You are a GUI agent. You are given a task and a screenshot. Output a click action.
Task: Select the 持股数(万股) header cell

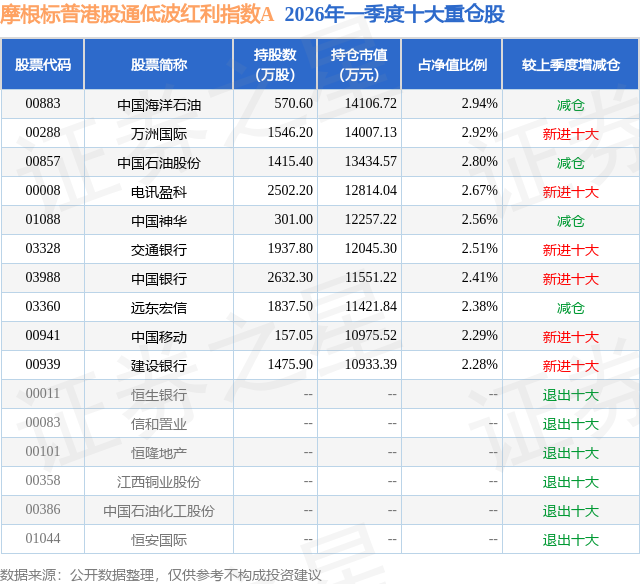275,64
